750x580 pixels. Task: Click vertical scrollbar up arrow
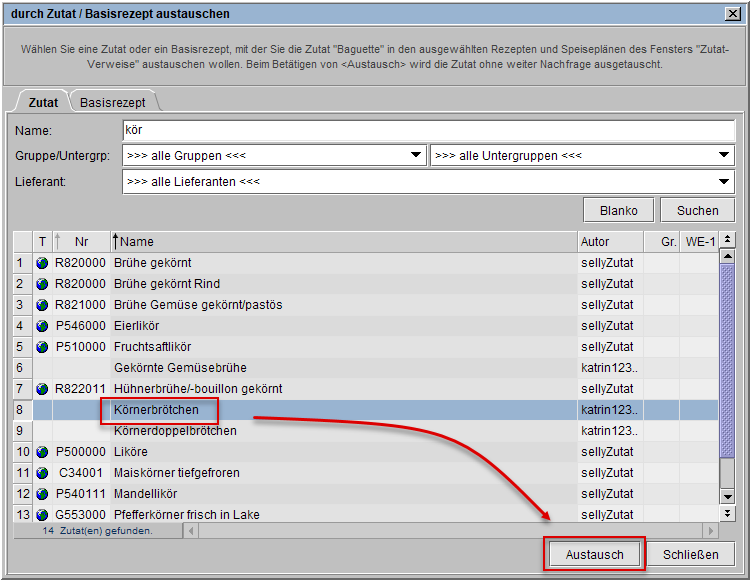click(727, 256)
